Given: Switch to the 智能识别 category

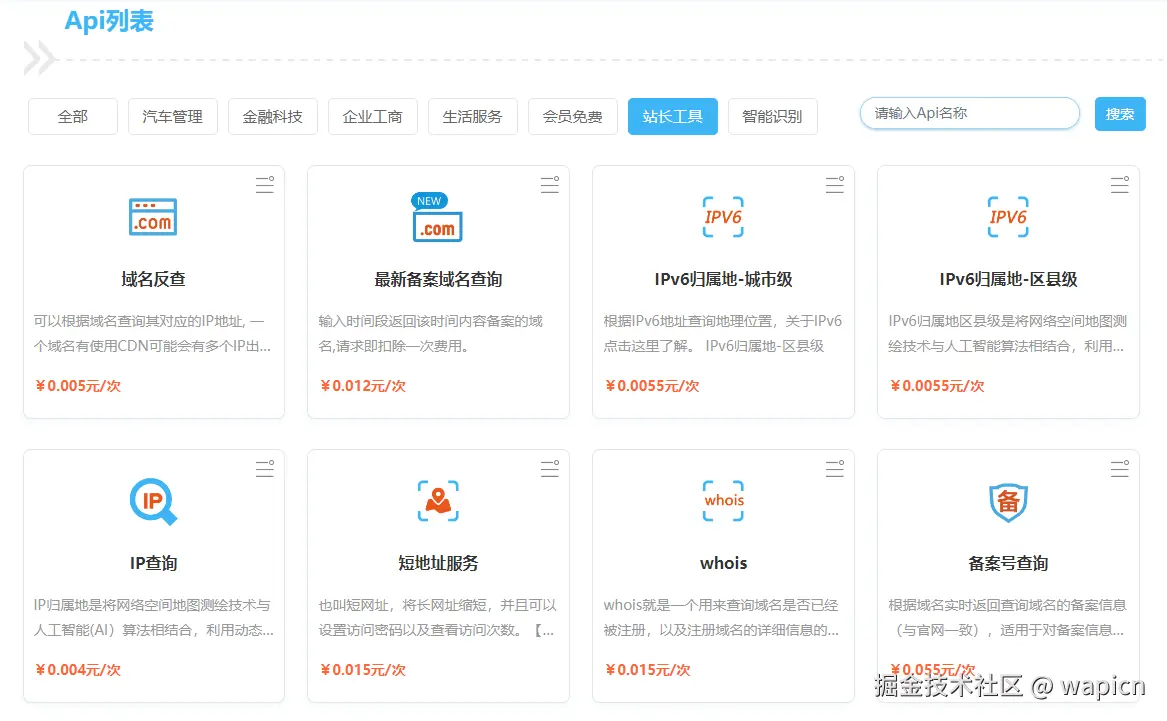Looking at the screenshot, I should point(773,117).
